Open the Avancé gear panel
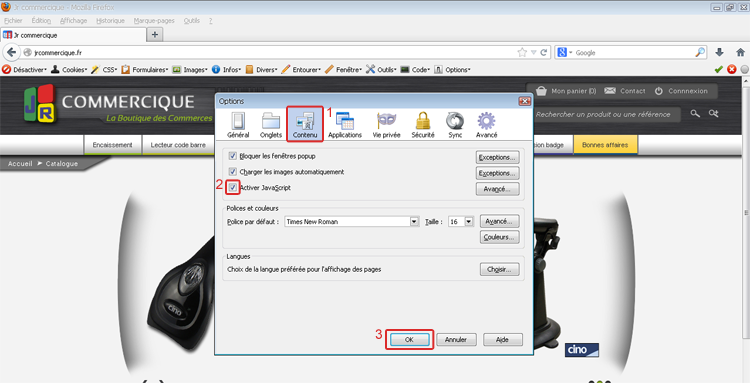This screenshot has height=383, width=750. tap(486, 125)
